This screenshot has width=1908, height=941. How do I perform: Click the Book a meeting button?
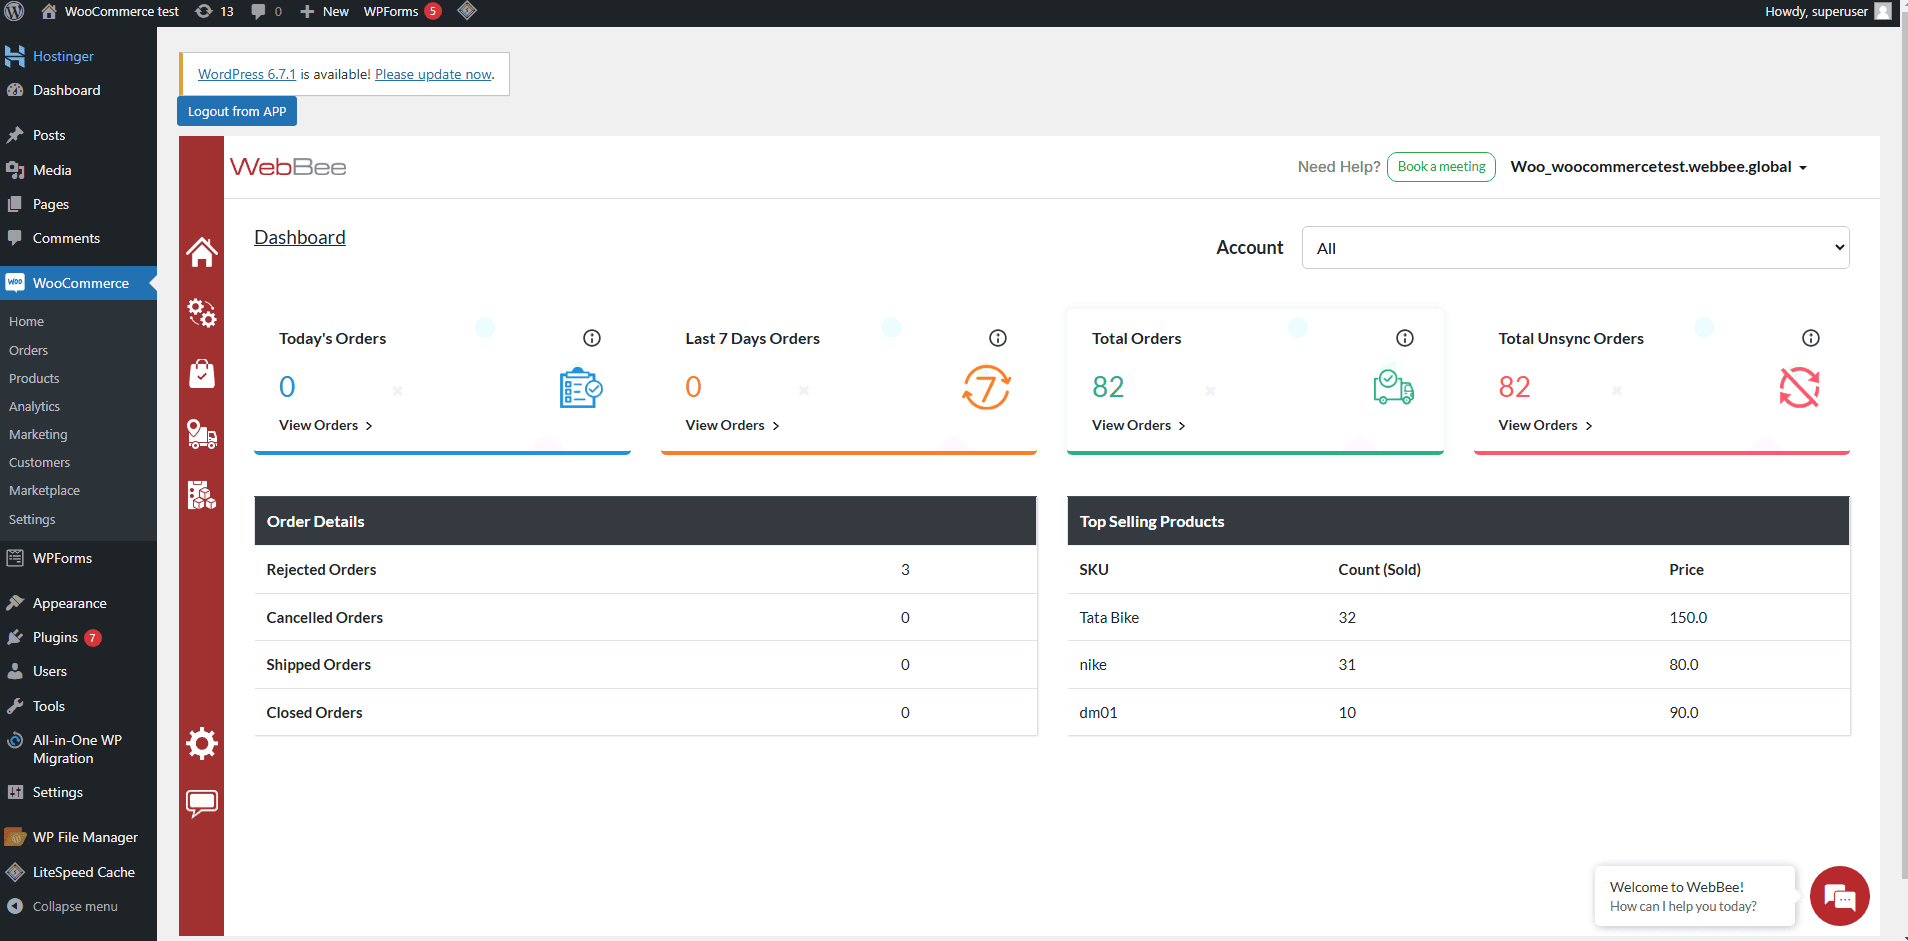click(1441, 167)
